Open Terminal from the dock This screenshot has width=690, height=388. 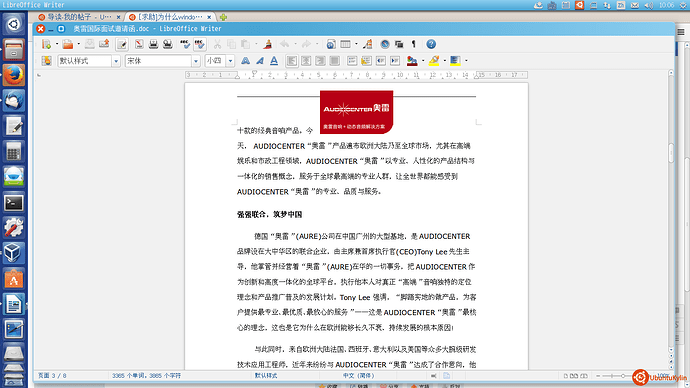14,203
